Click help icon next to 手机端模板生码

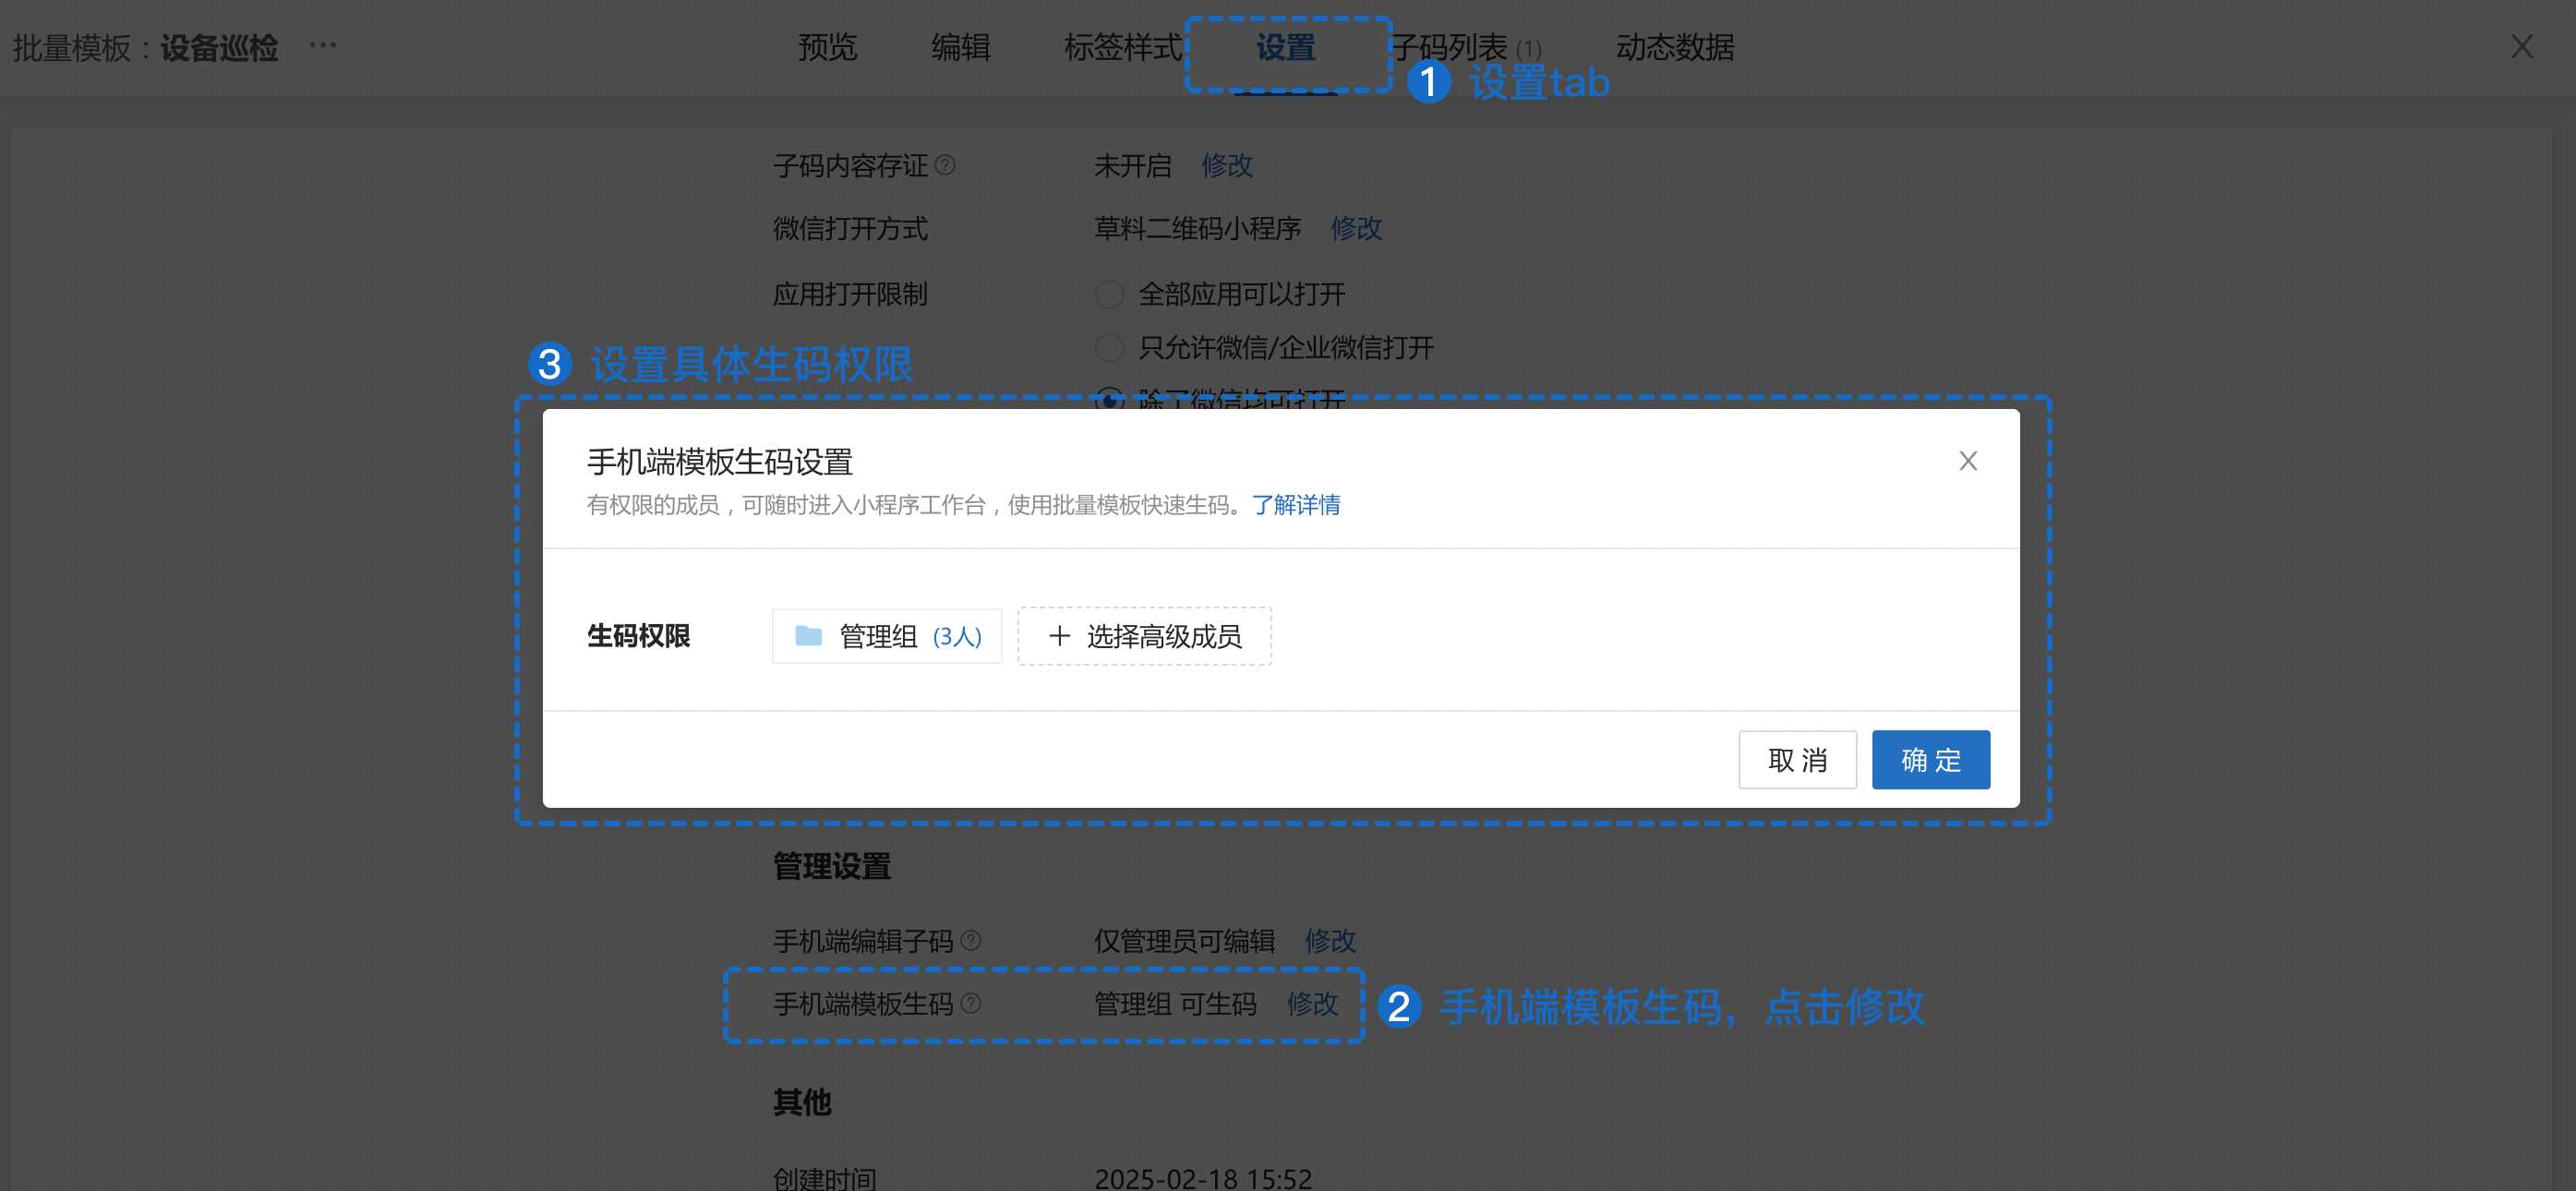[971, 1003]
